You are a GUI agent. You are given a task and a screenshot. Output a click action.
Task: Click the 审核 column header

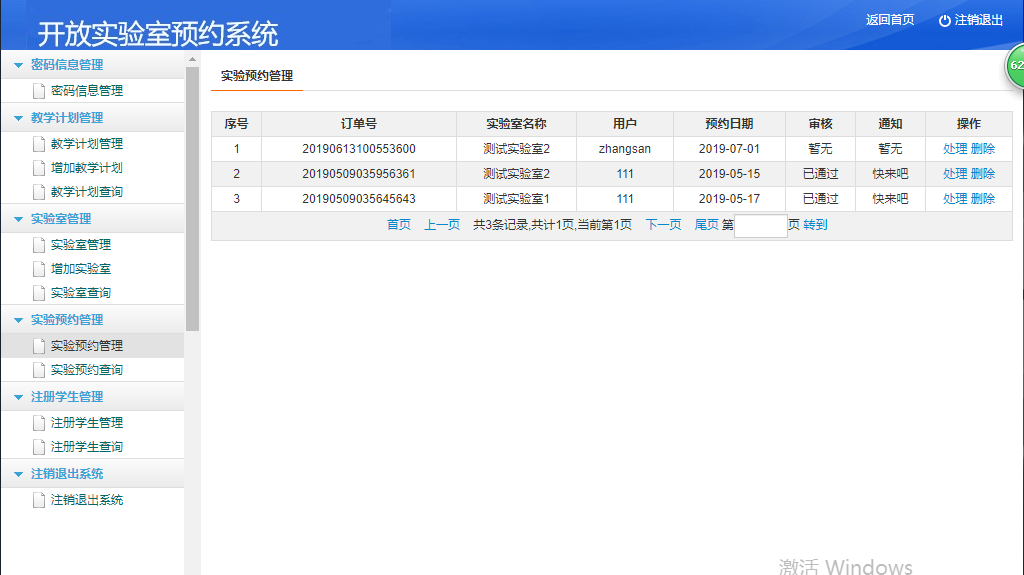820,123
